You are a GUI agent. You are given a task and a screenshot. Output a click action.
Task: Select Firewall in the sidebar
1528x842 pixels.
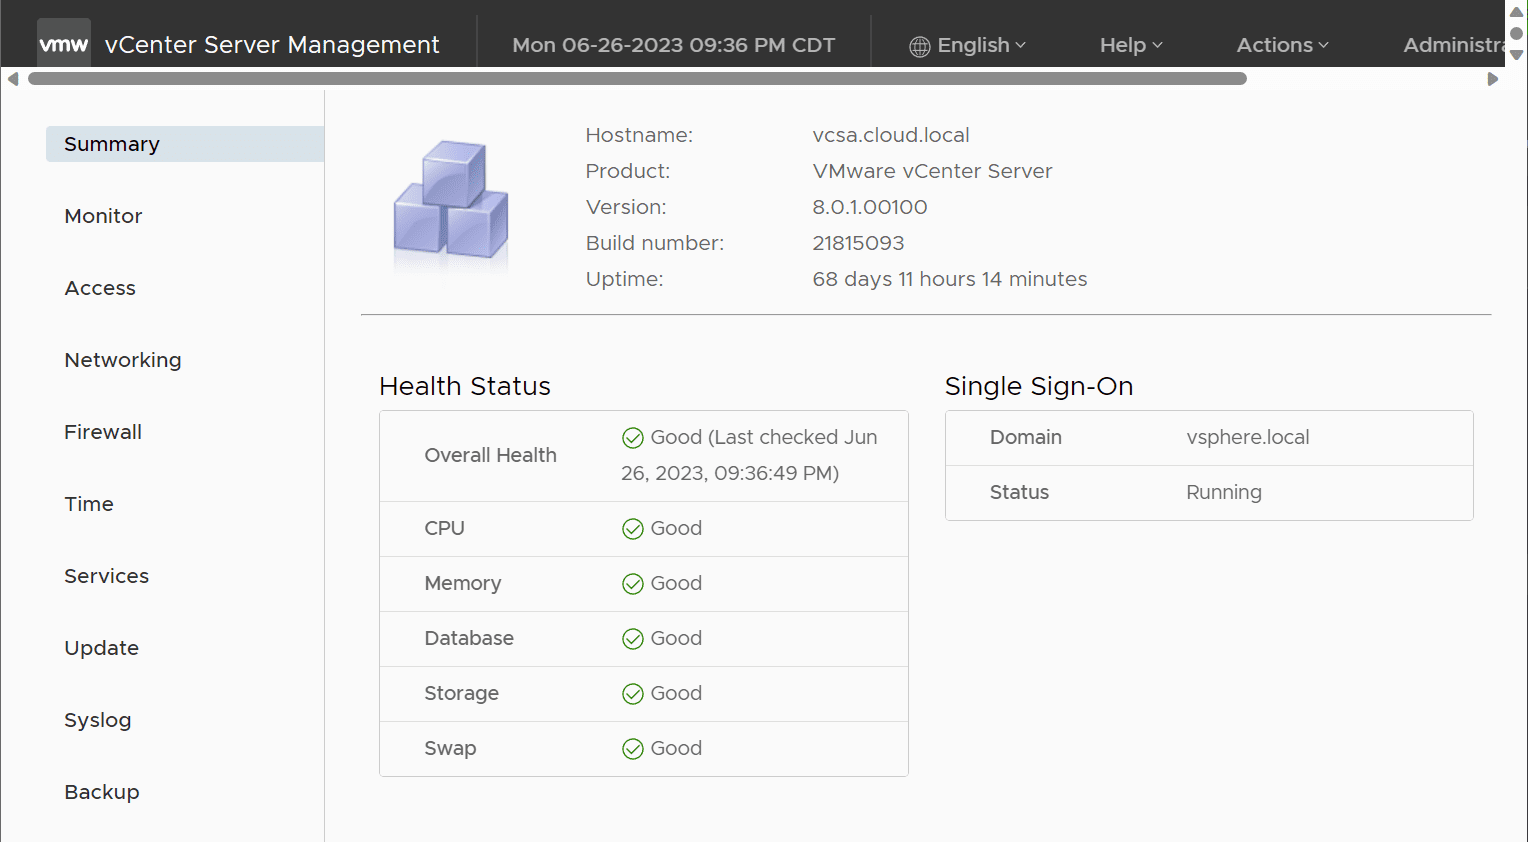point(103,432)
